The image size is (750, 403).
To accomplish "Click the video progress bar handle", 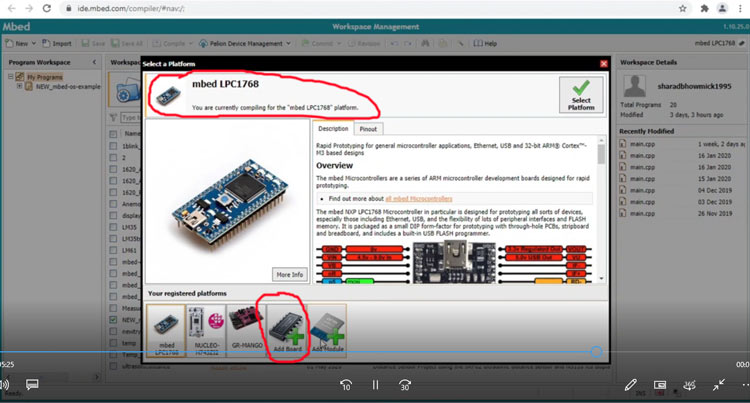I will point(596,352).
